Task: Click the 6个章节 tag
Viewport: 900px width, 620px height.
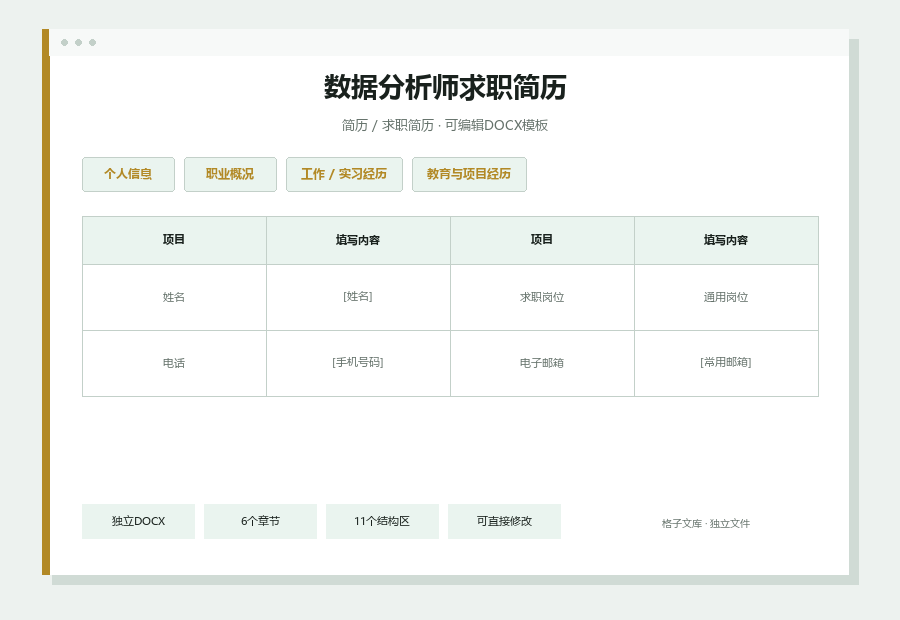Action: 260,521
